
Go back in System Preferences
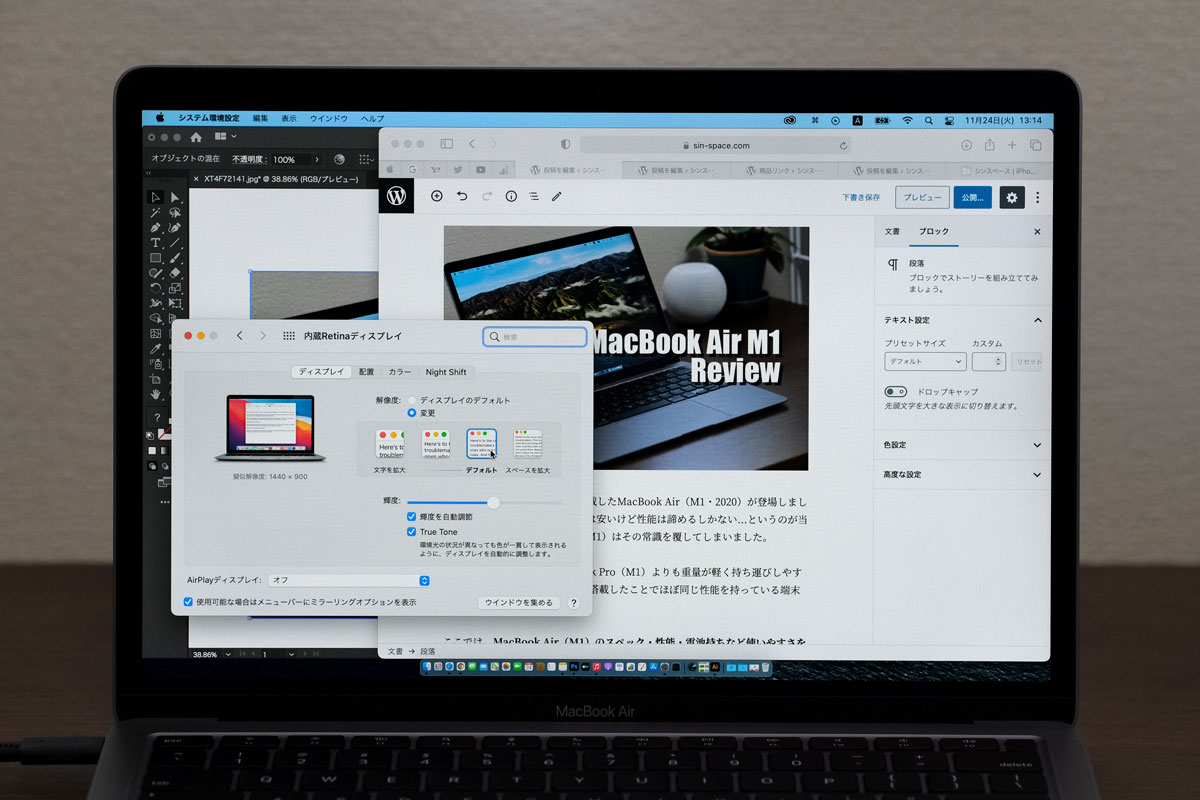click(x=239, y=336)
